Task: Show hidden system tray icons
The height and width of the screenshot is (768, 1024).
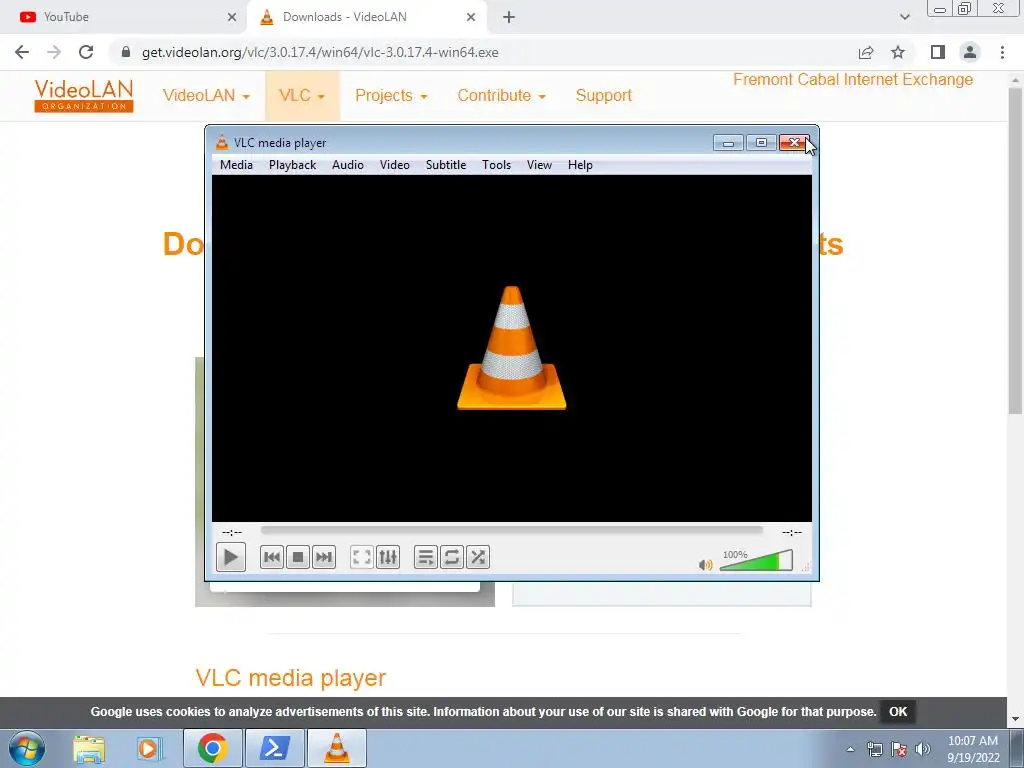Action: [850, 749]
